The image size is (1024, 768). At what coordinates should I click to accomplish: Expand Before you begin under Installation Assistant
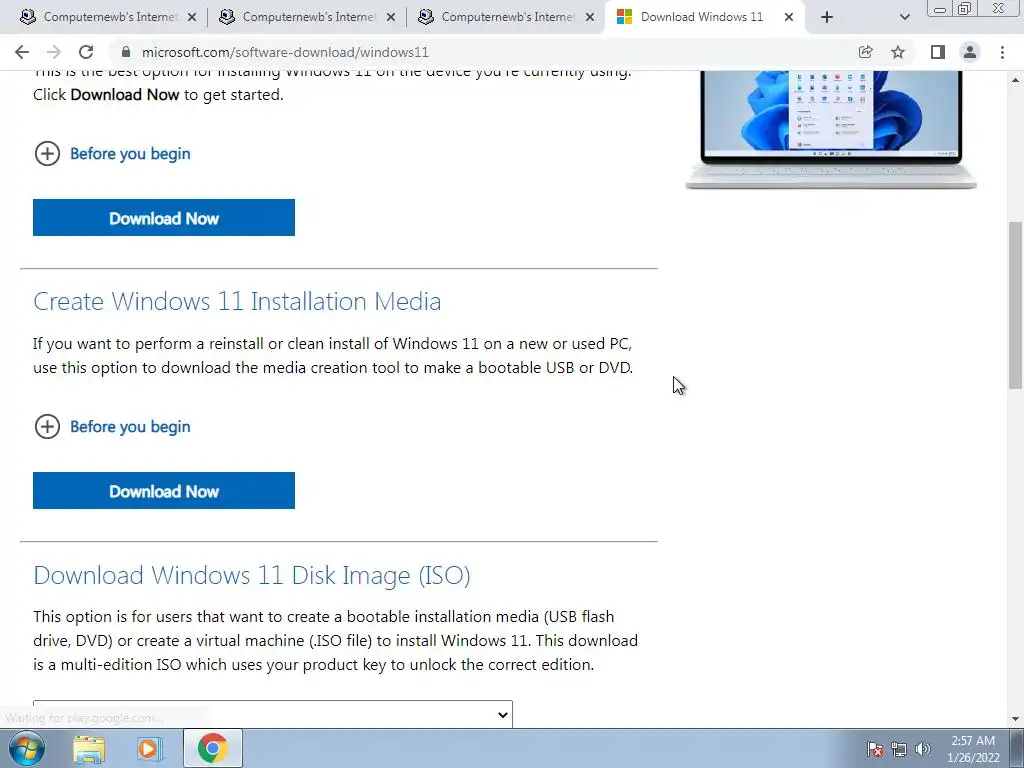click(x=112, y=153)
